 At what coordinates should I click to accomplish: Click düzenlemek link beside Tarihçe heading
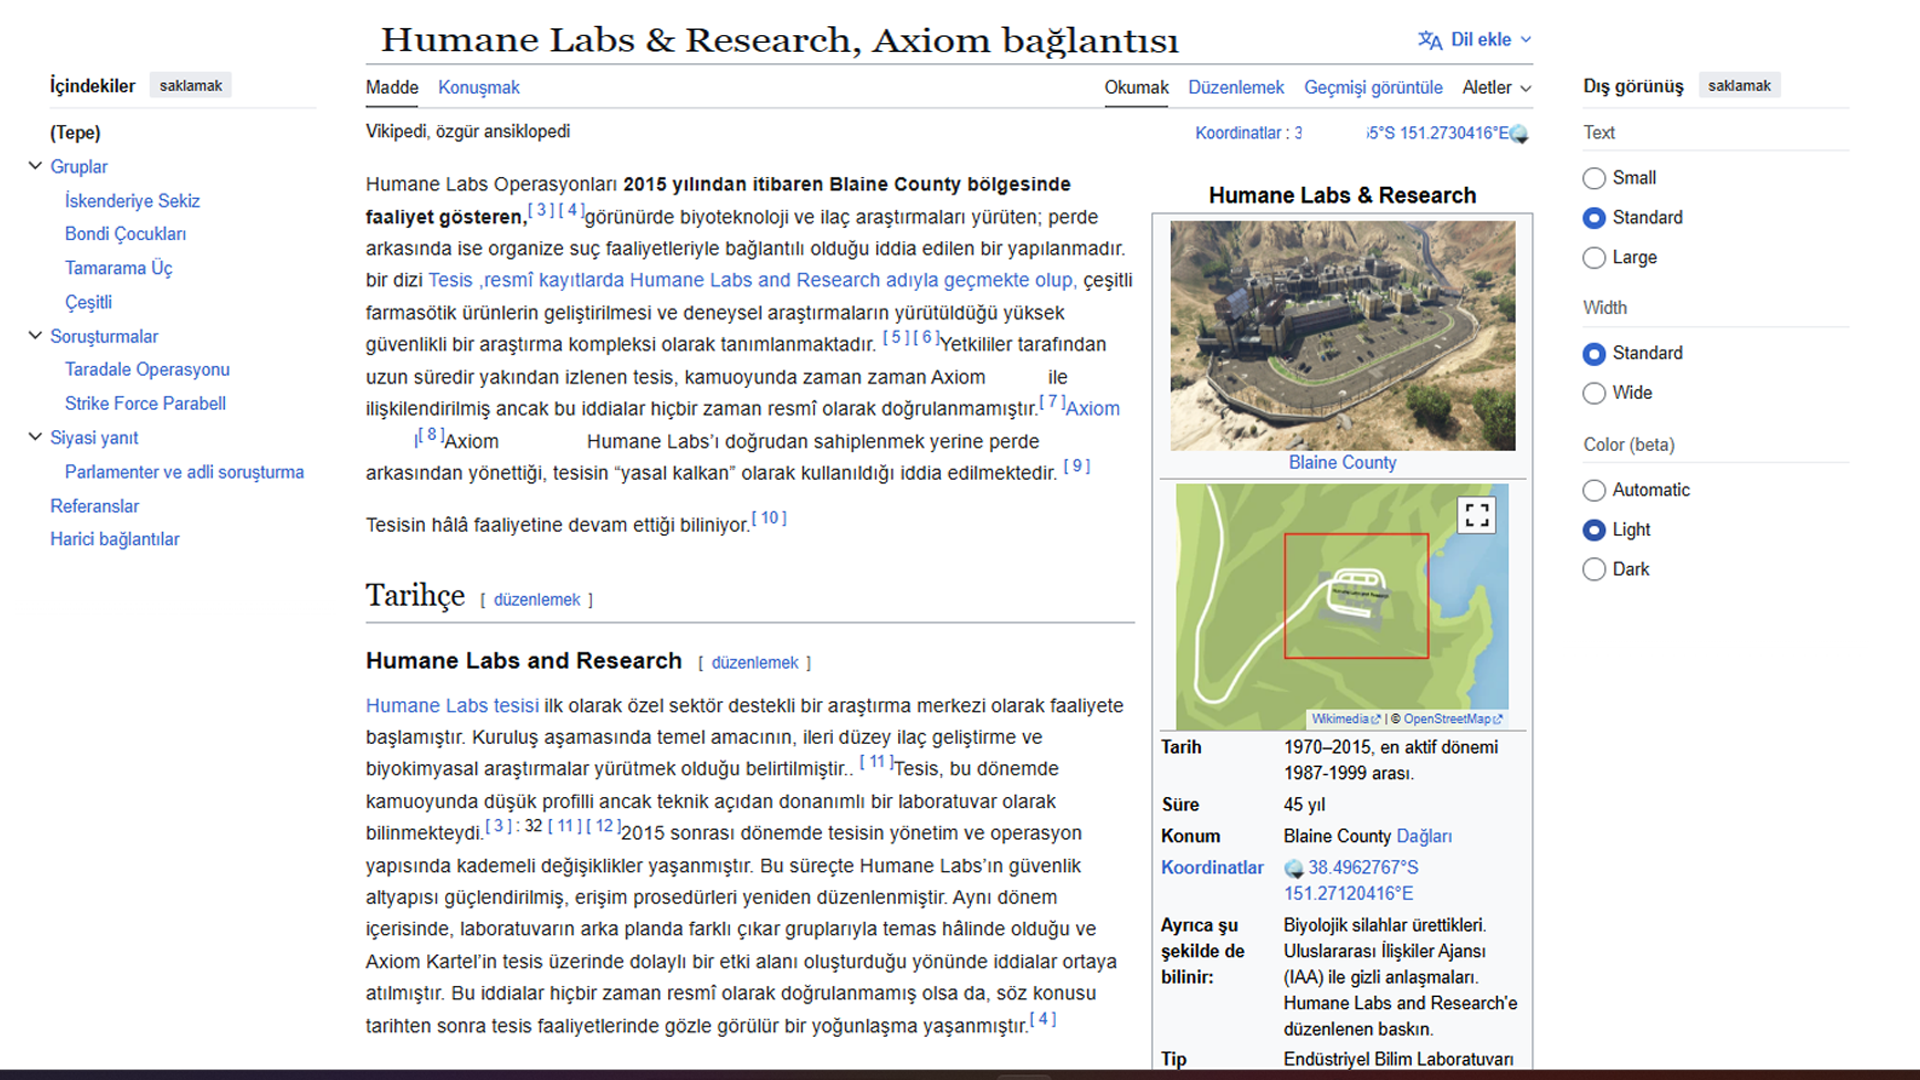pos(537,600)
